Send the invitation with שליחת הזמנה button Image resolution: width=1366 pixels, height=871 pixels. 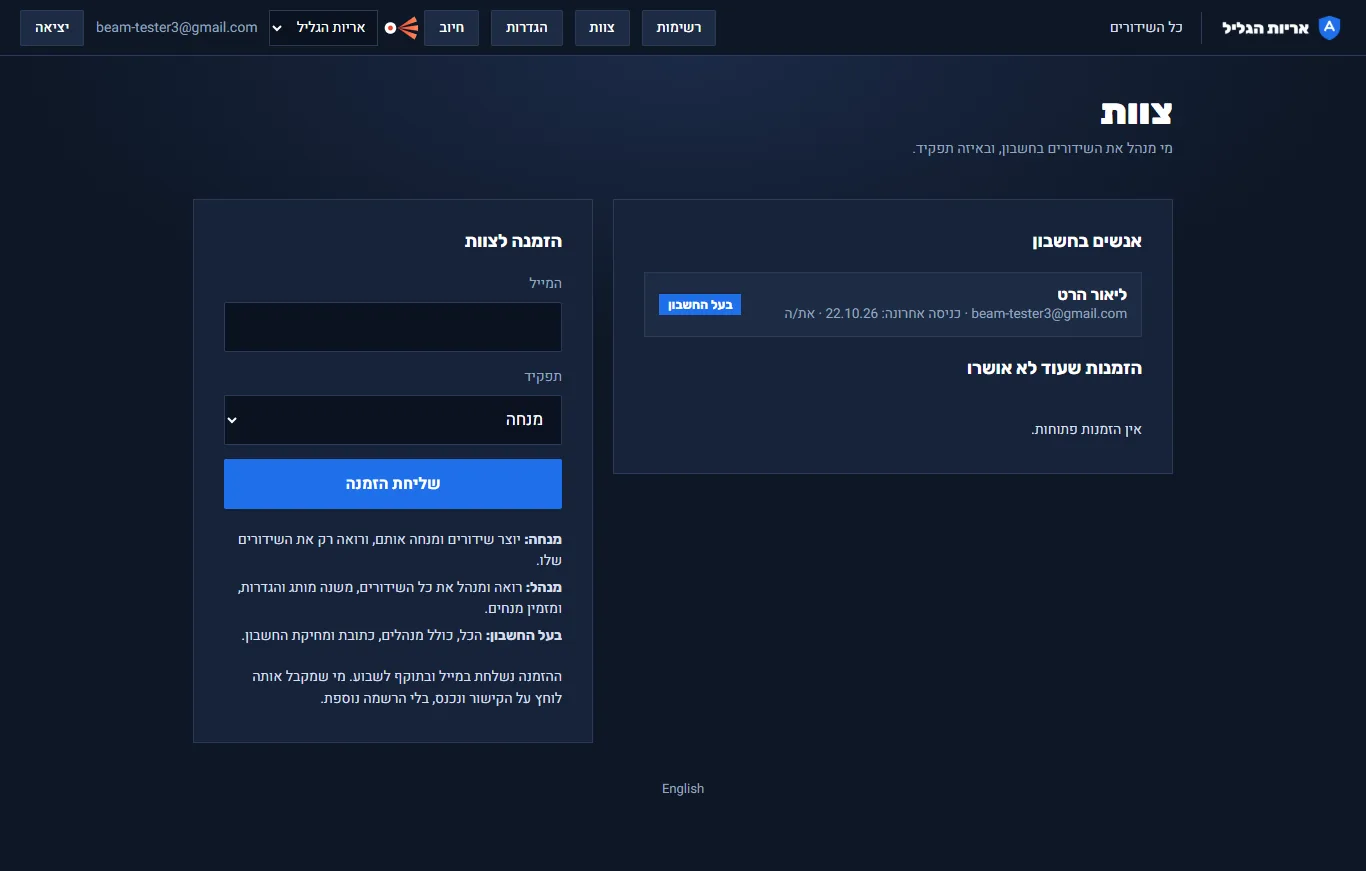point(392,484)
